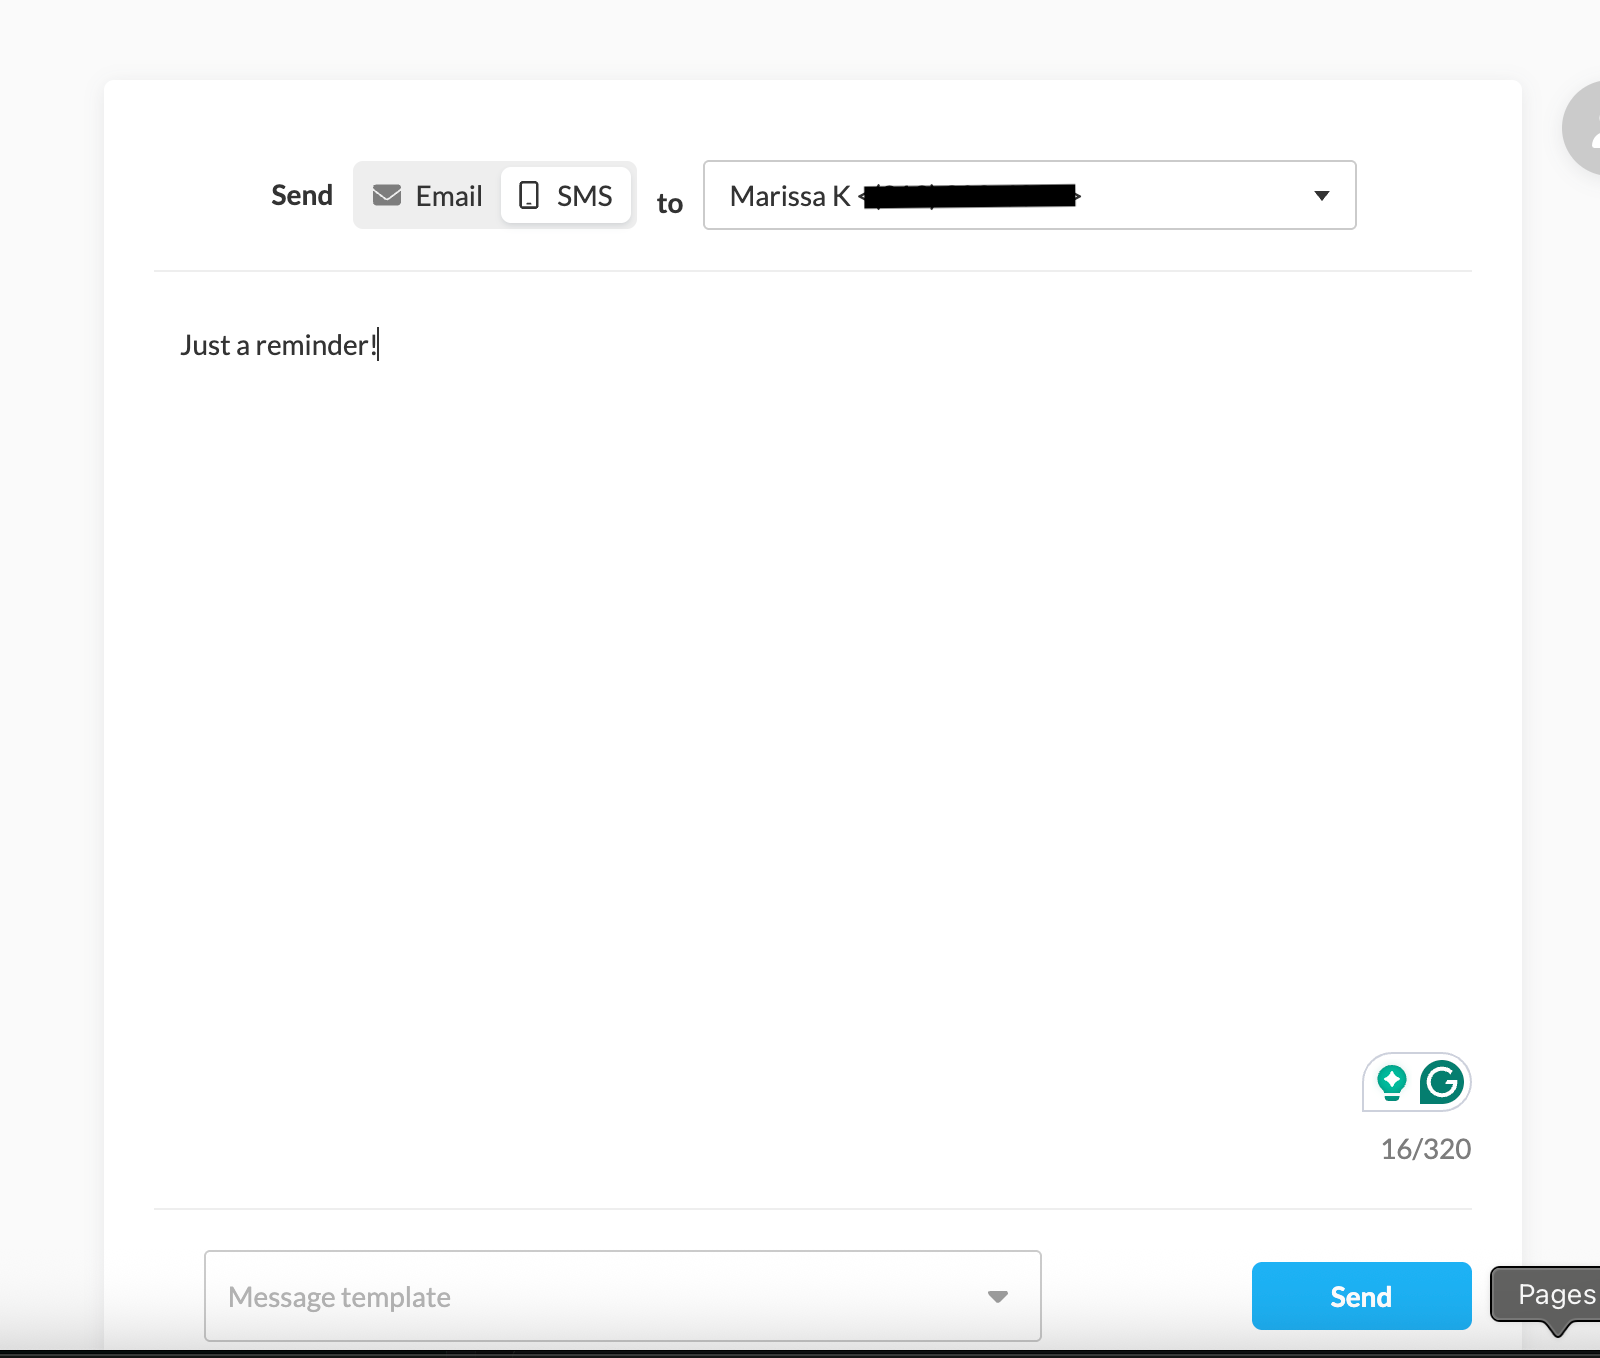Click the green lightbulb suggestions icon

pyautogui.click(x=1391, y=1082)
